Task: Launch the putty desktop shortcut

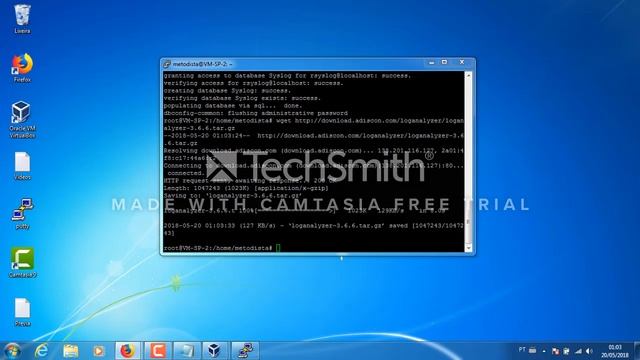Action: click(x=22, y=214)
